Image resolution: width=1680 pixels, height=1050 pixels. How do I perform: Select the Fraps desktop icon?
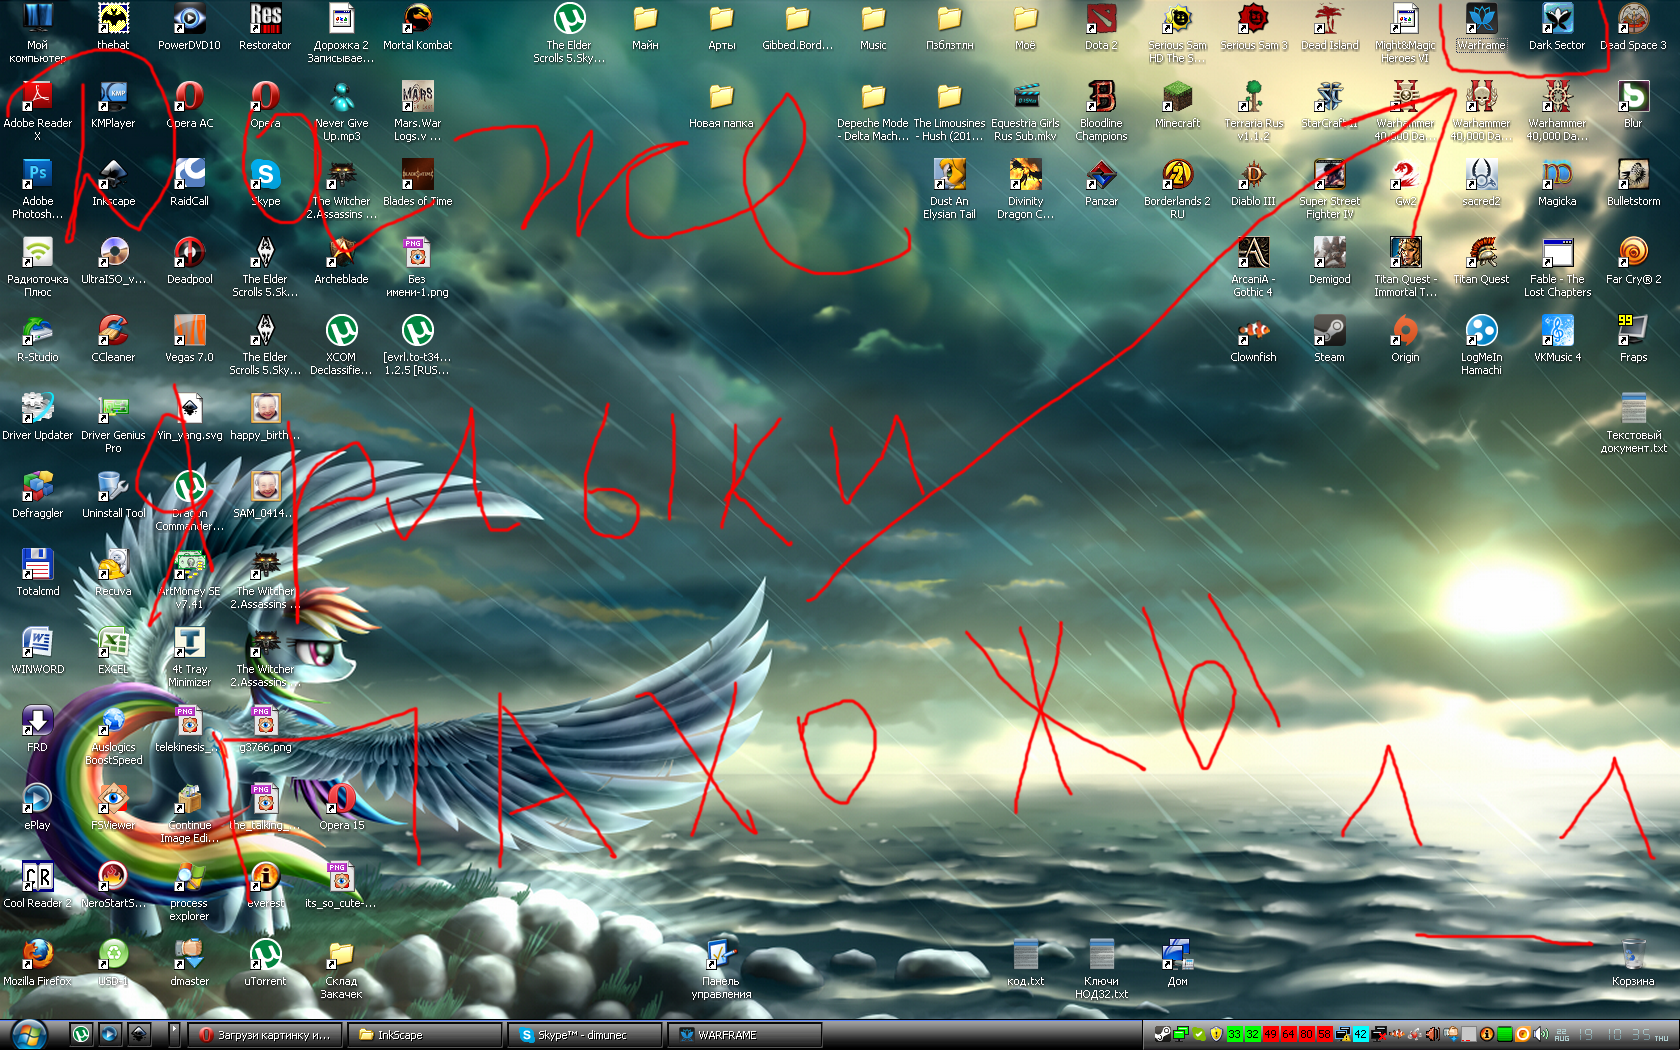point(1633,339)
